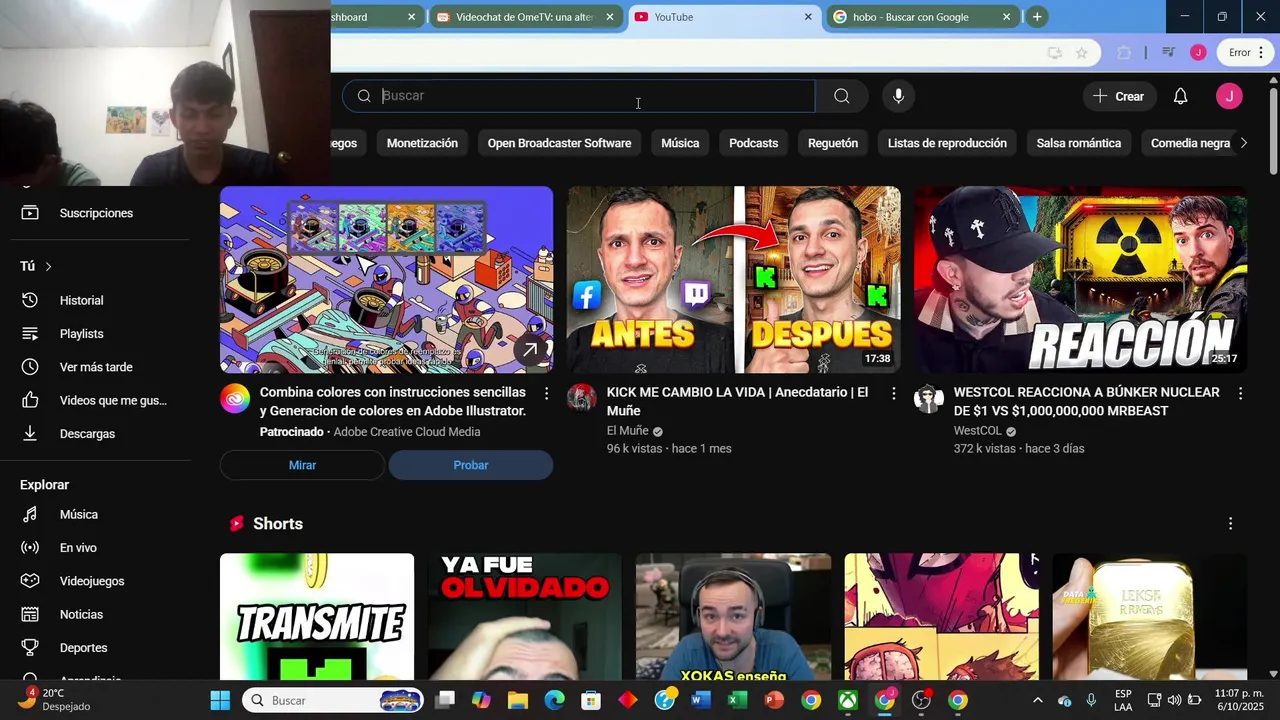The image size is (1280, 720).
Task: Select the Reguetón filter chip
Action: click(833, 143)
